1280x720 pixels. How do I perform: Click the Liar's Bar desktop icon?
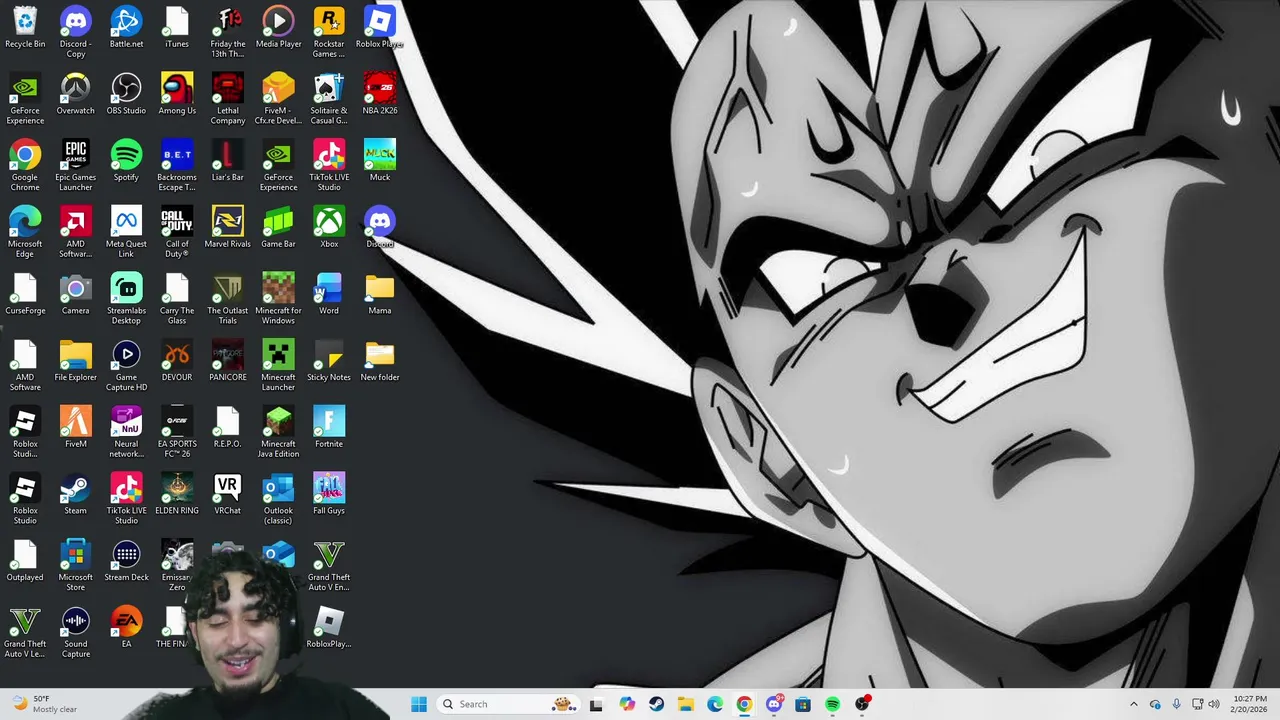pos(228,162)
